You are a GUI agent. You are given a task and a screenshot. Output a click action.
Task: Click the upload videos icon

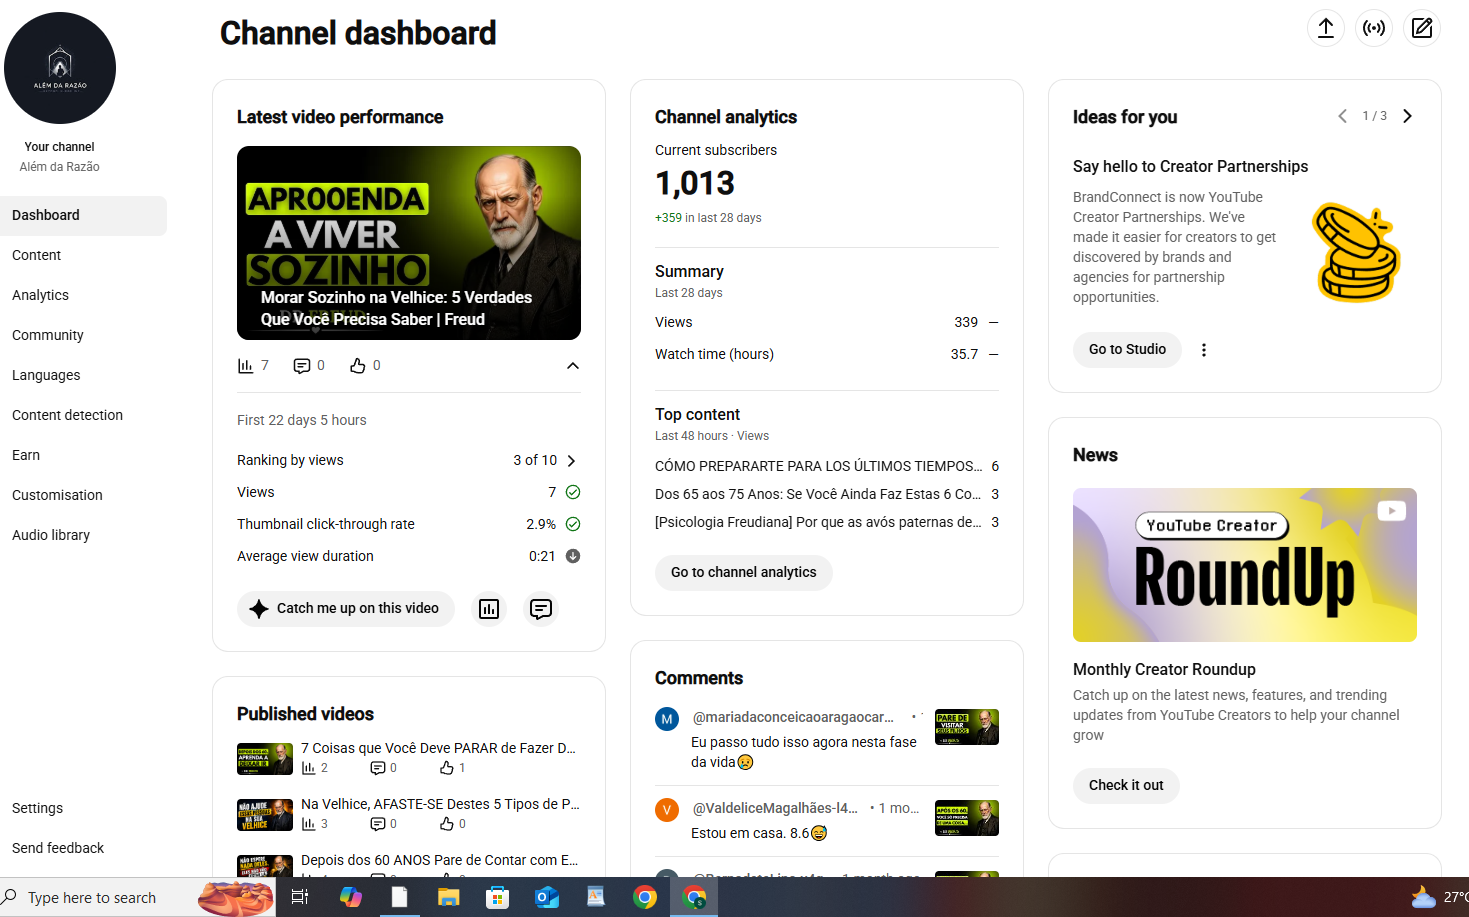click(1326, 28)
